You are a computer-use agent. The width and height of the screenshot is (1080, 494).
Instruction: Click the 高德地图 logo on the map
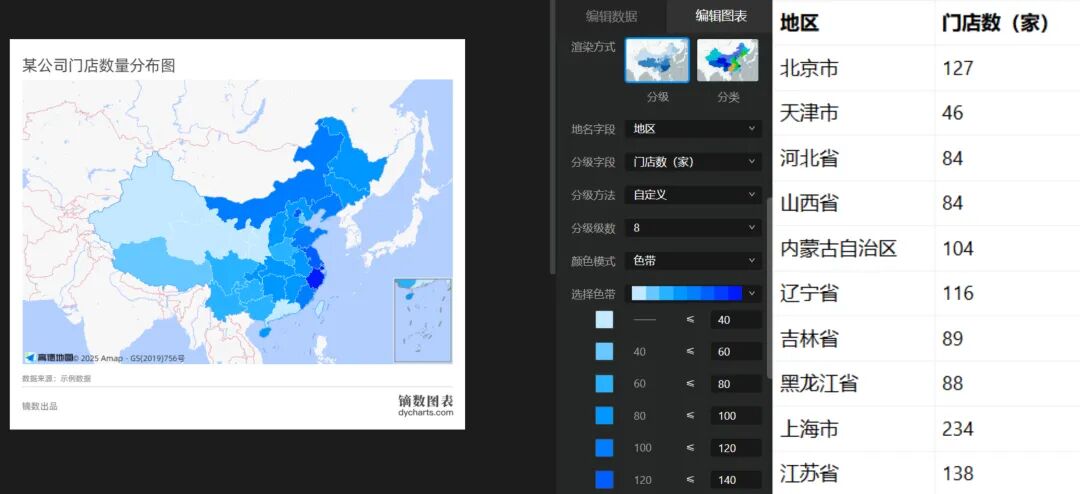click(48, 358)
